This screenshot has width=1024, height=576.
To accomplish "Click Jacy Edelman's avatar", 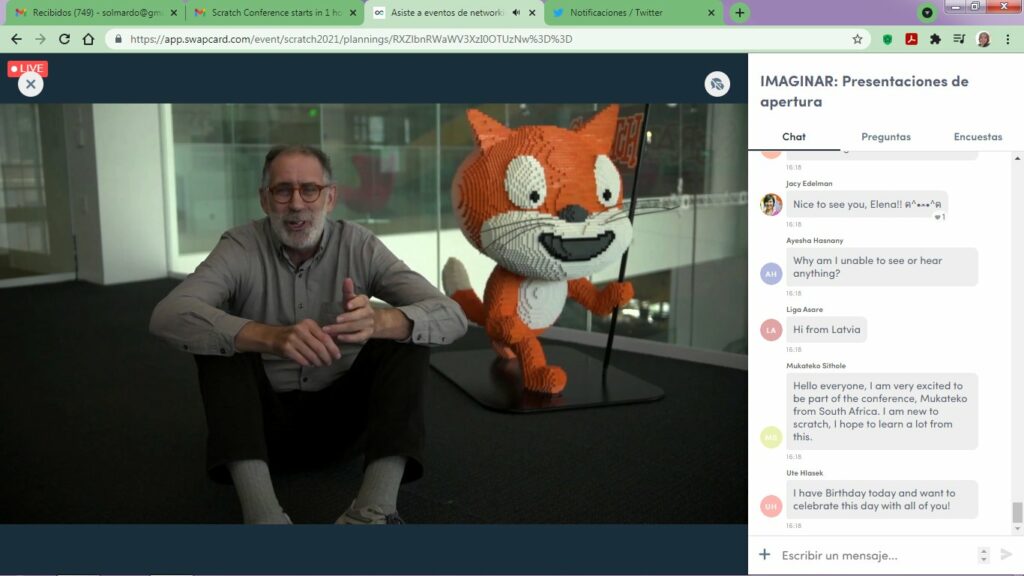I will [771, 204].
